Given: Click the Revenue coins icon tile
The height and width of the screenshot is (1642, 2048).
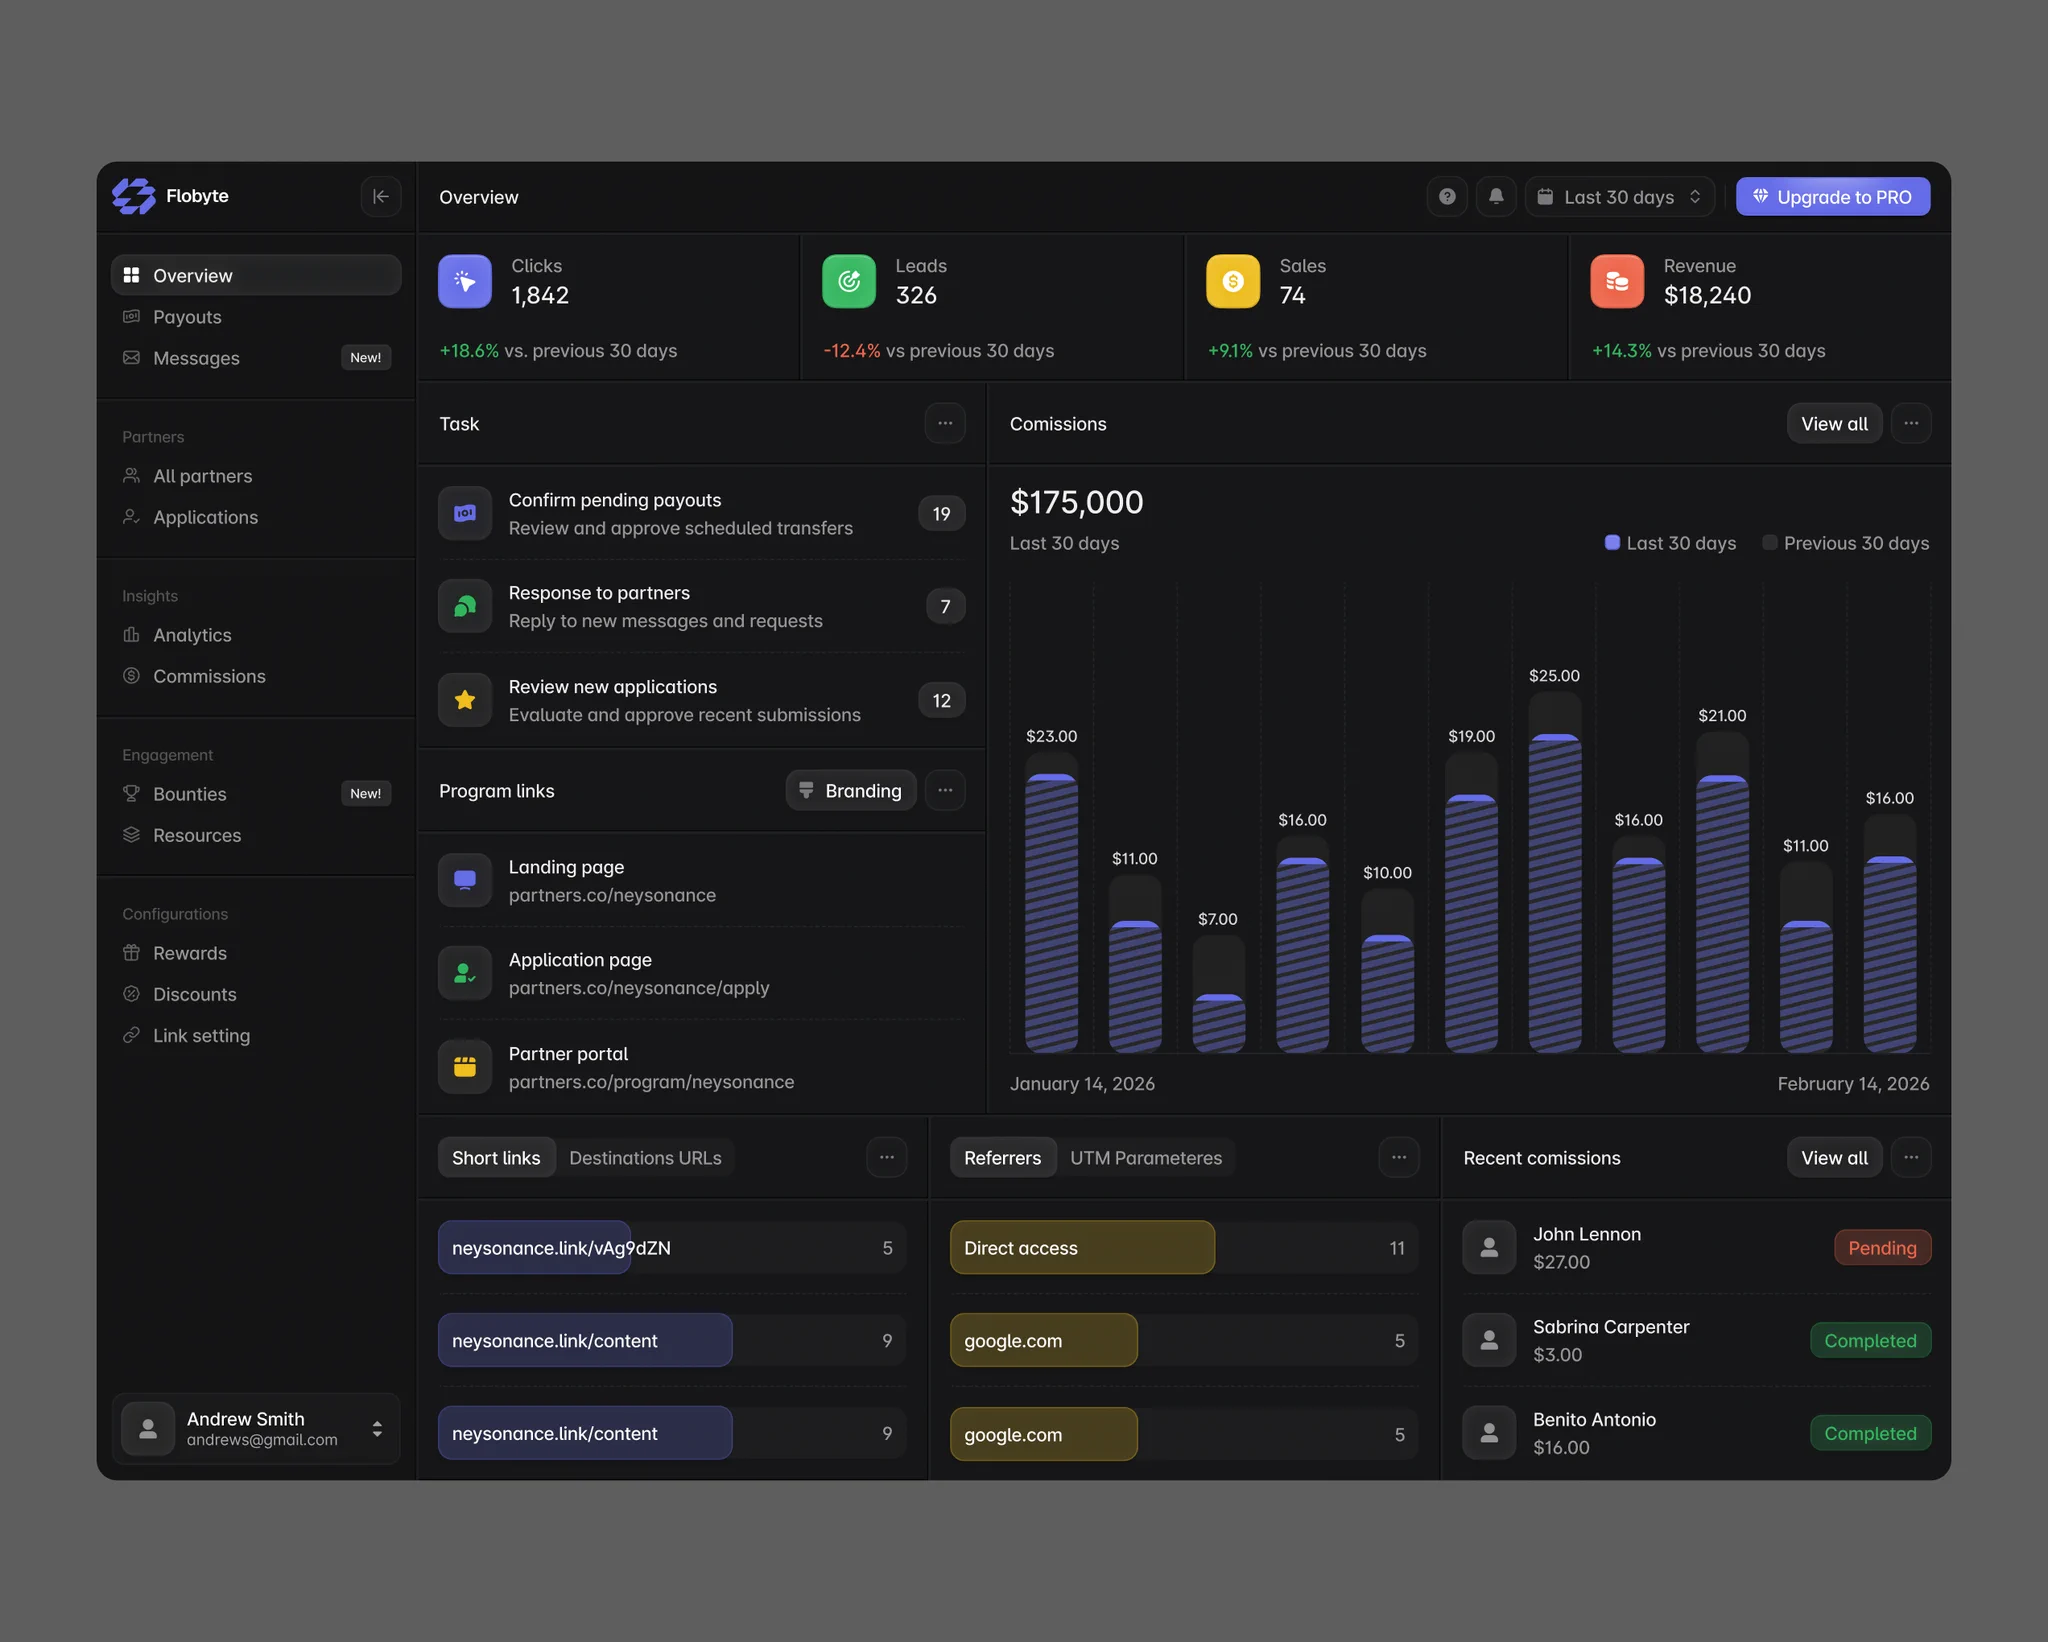Looking at the screenshot, I should (x=1617, y=281).
